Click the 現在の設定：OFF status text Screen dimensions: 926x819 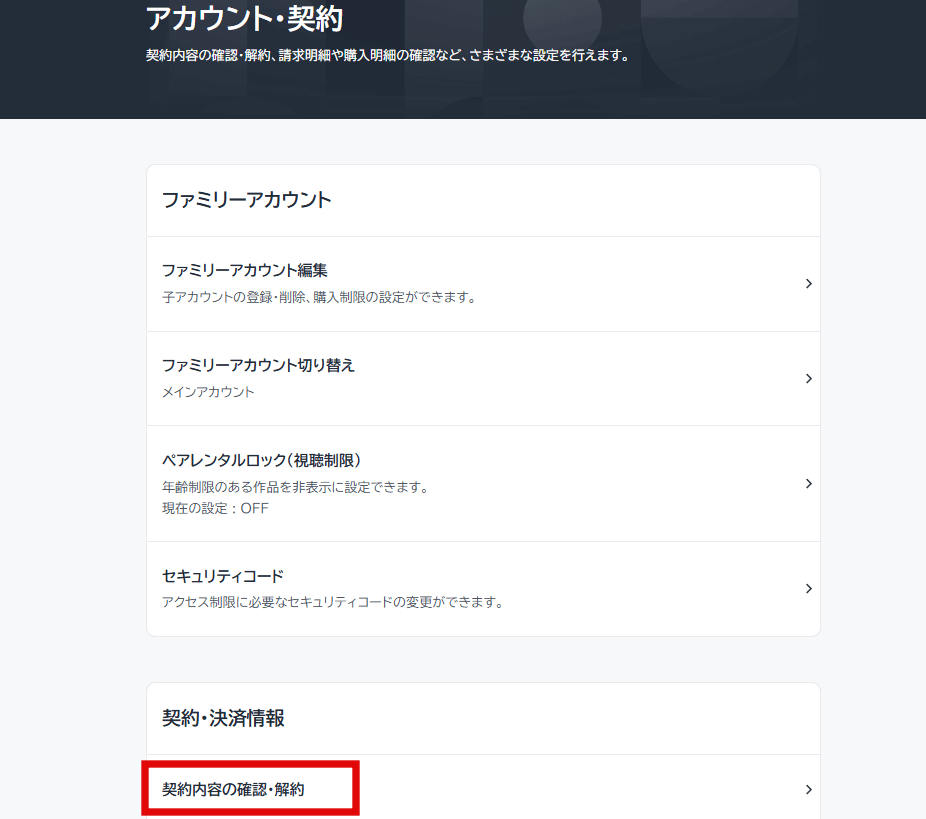(215, 508)
